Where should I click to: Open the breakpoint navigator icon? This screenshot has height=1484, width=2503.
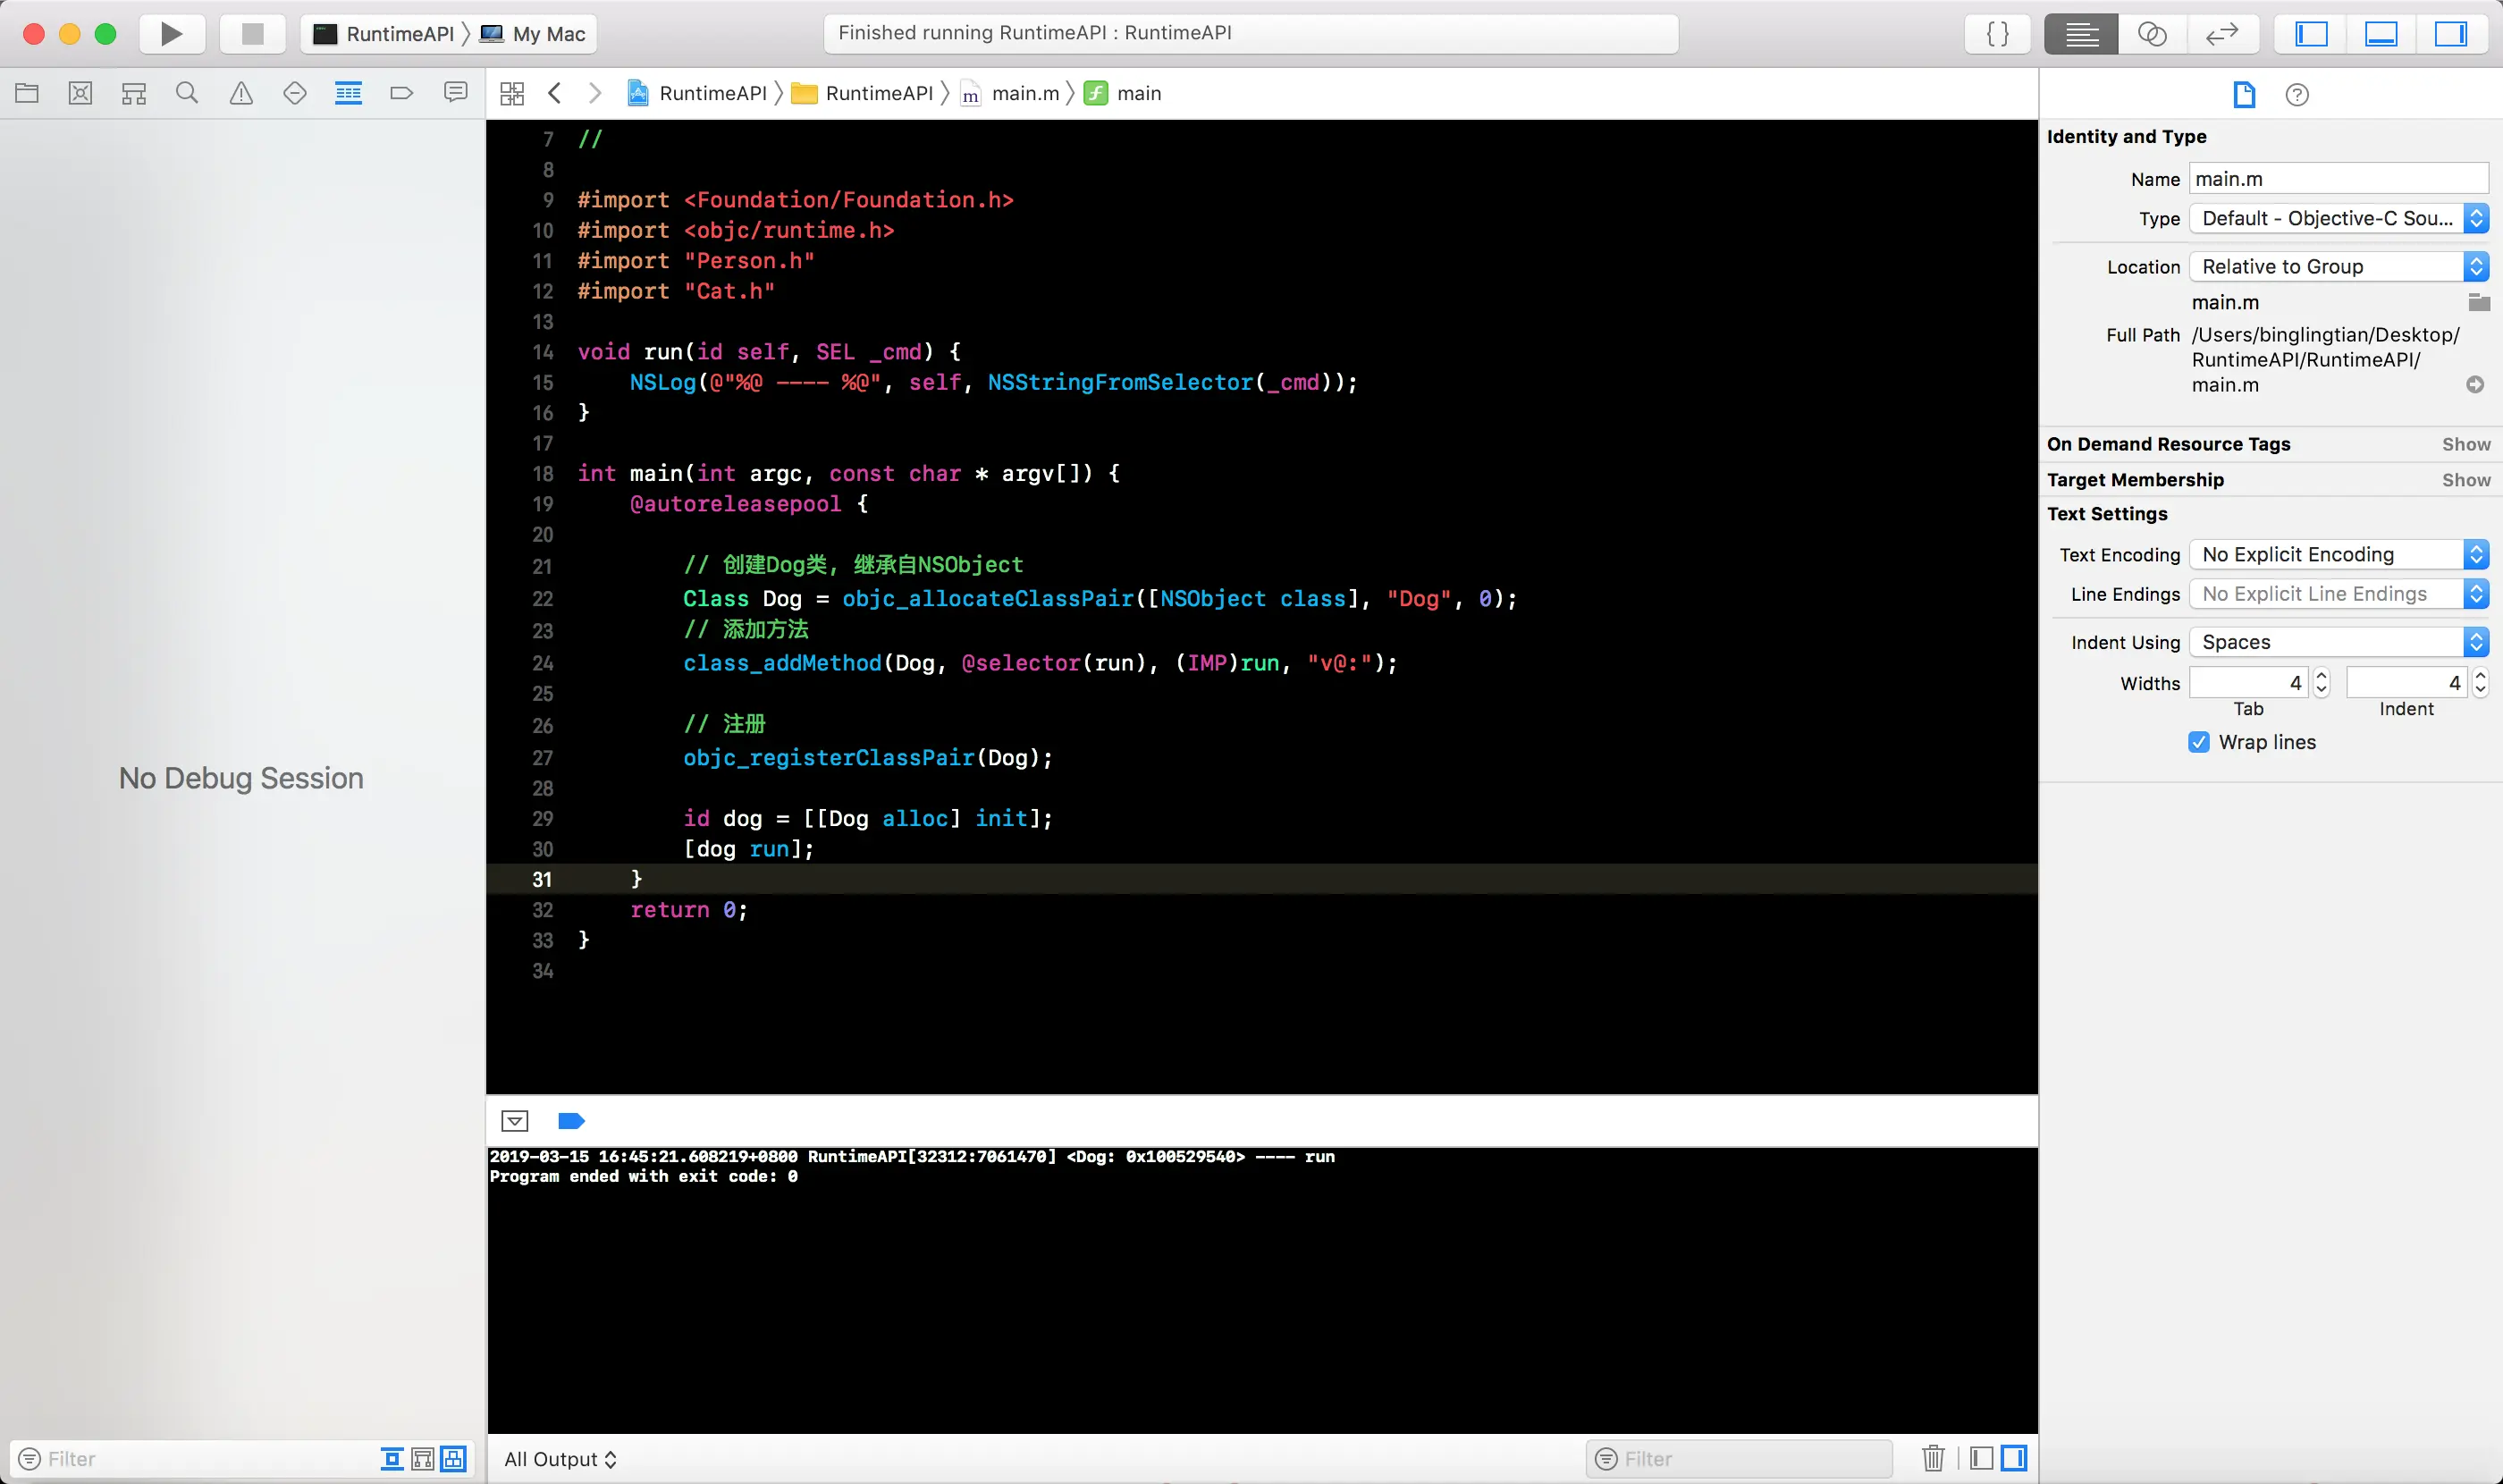401,93
